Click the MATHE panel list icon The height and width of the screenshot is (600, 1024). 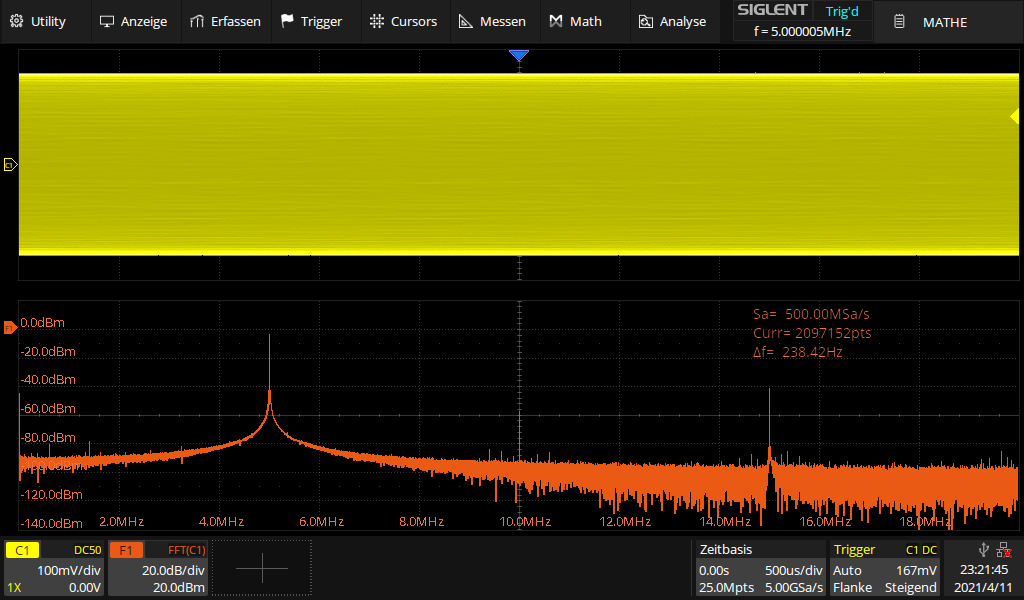click(x=899, y=22)
